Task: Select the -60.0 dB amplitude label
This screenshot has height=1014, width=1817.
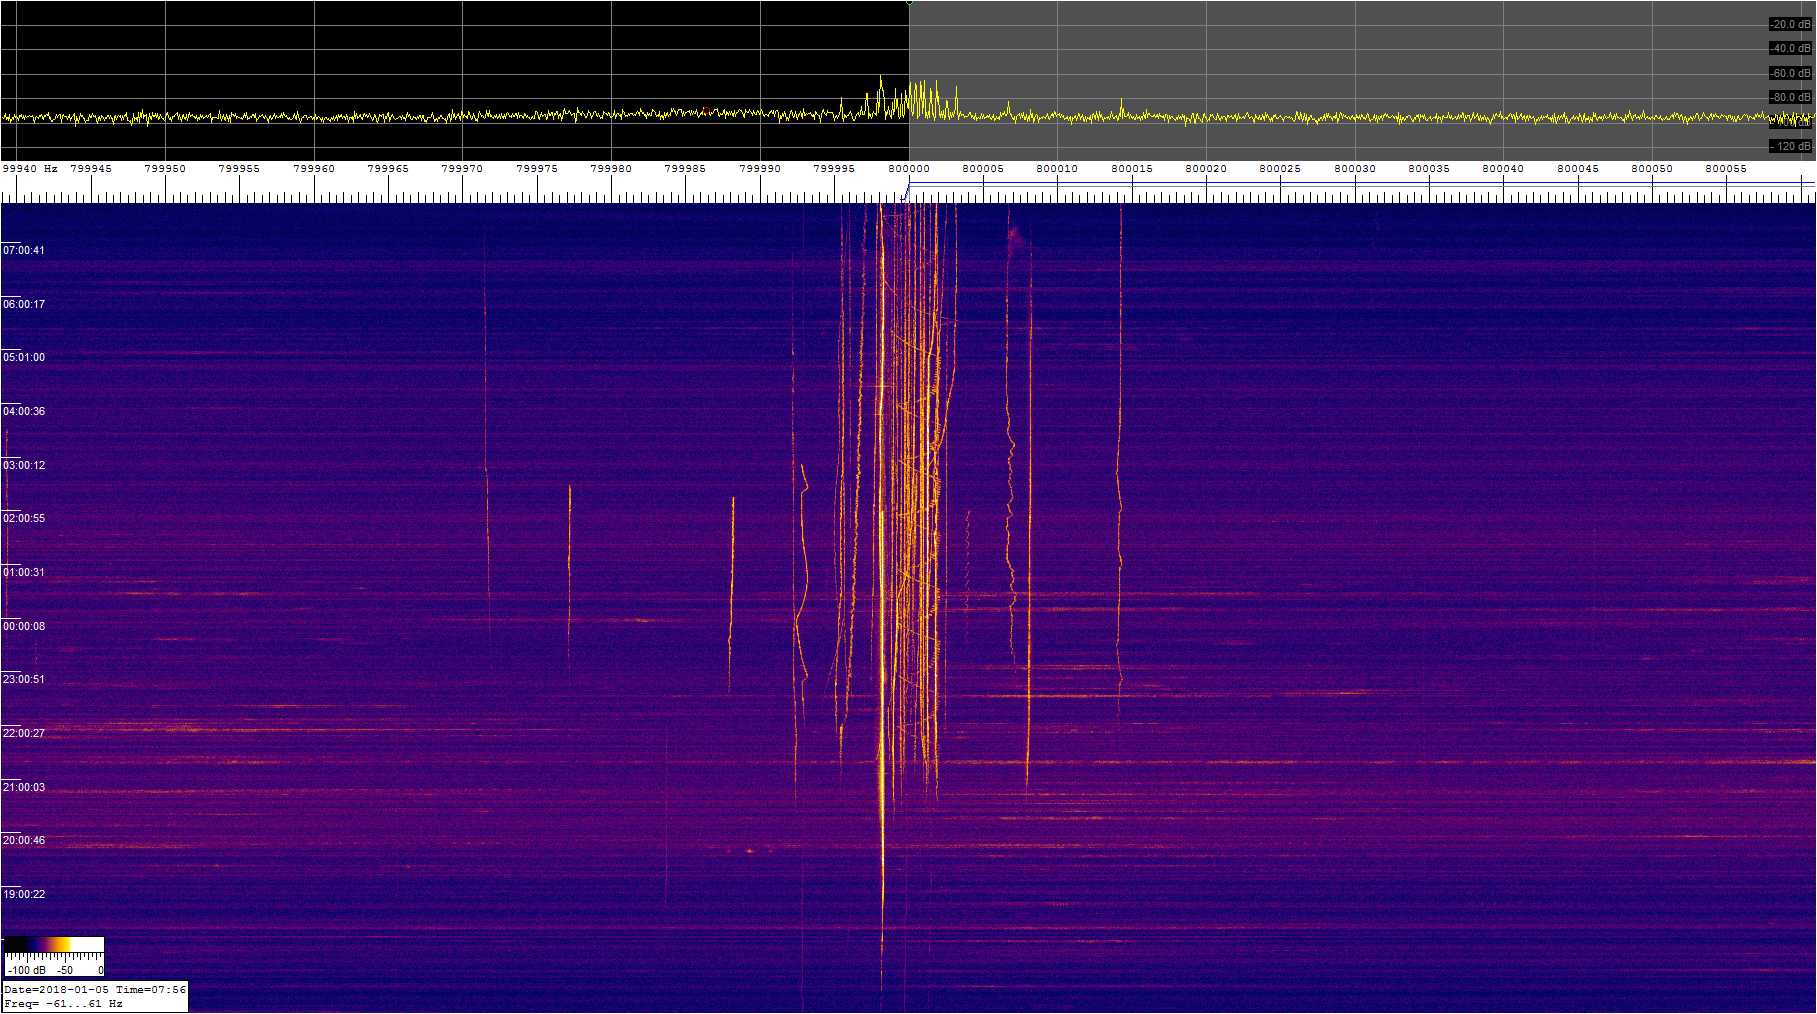Action: [x=1790, y=73]
